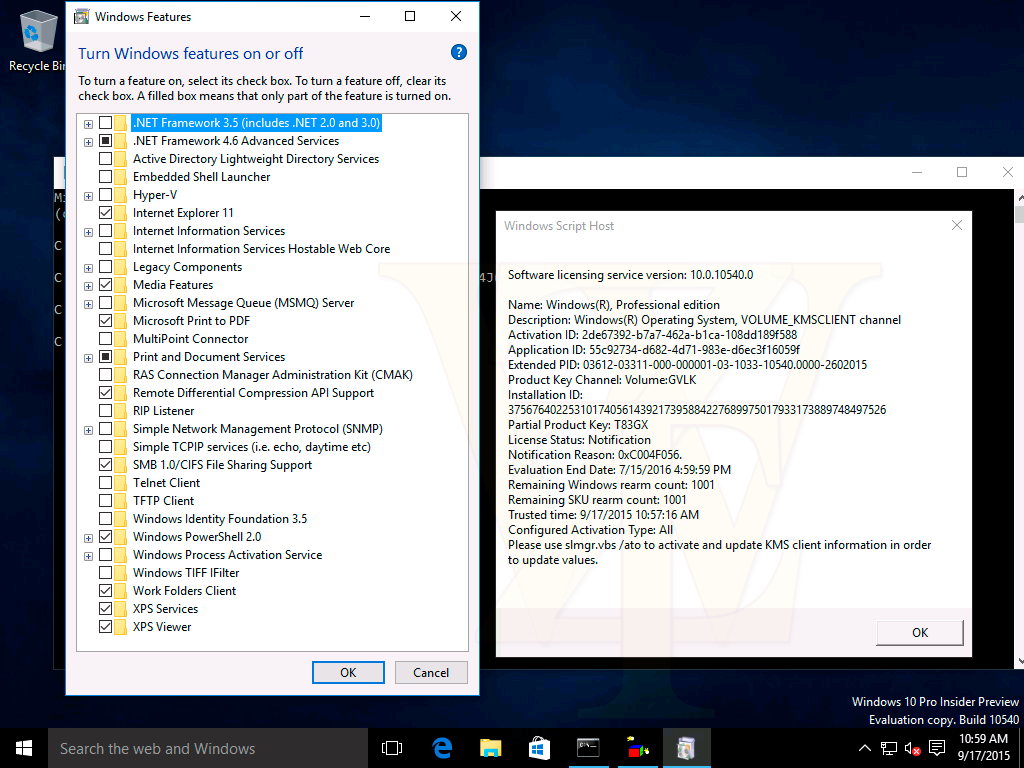Expand the Media Features node
This screenshot has width=1024, height=768.
(x=88, y=286)
